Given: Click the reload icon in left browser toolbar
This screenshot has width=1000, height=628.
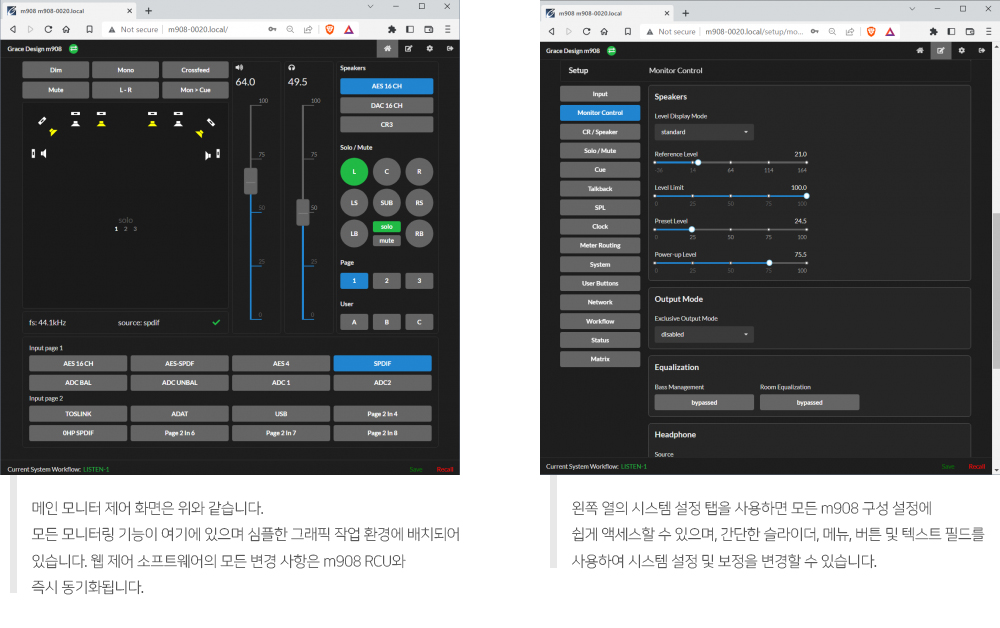Looking at the screenshot, I should pyautogui.click(x=48, y=29).
